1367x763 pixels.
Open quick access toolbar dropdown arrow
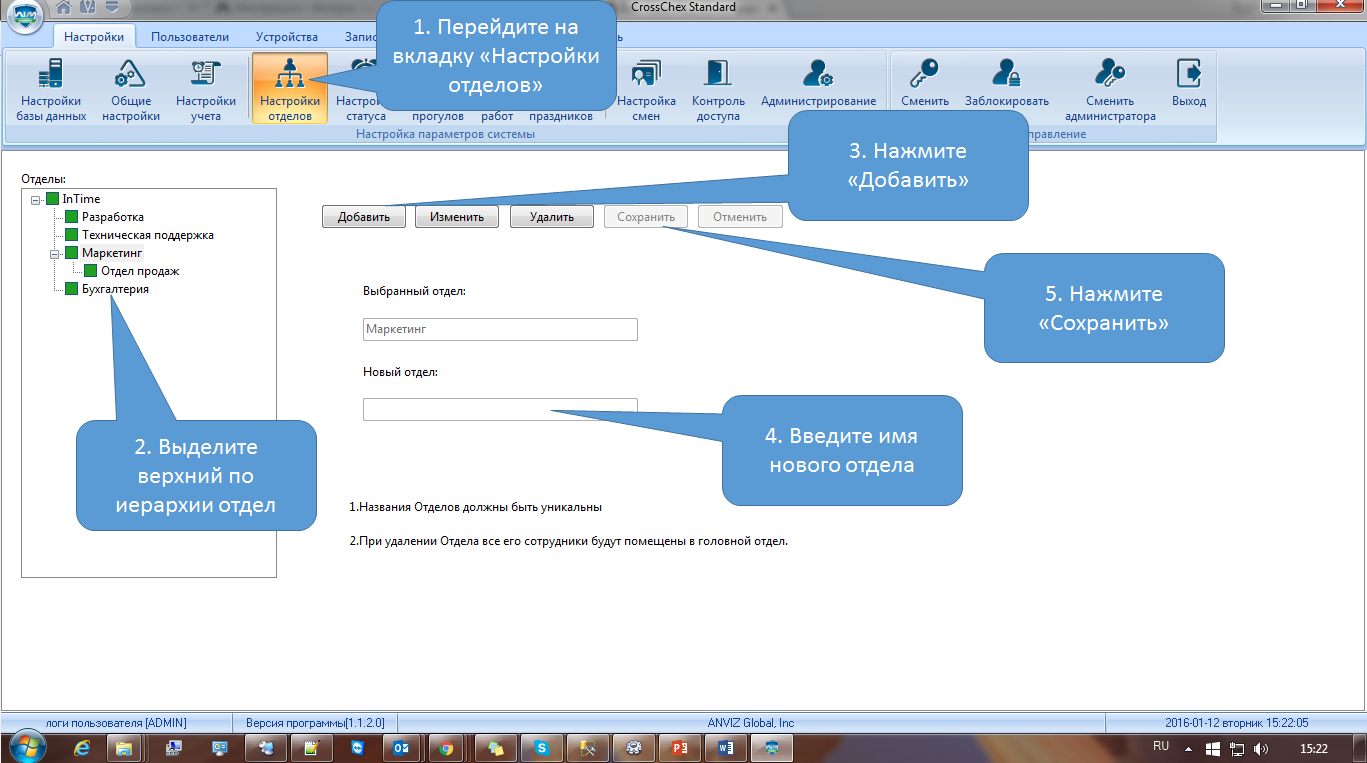(111, 8)
